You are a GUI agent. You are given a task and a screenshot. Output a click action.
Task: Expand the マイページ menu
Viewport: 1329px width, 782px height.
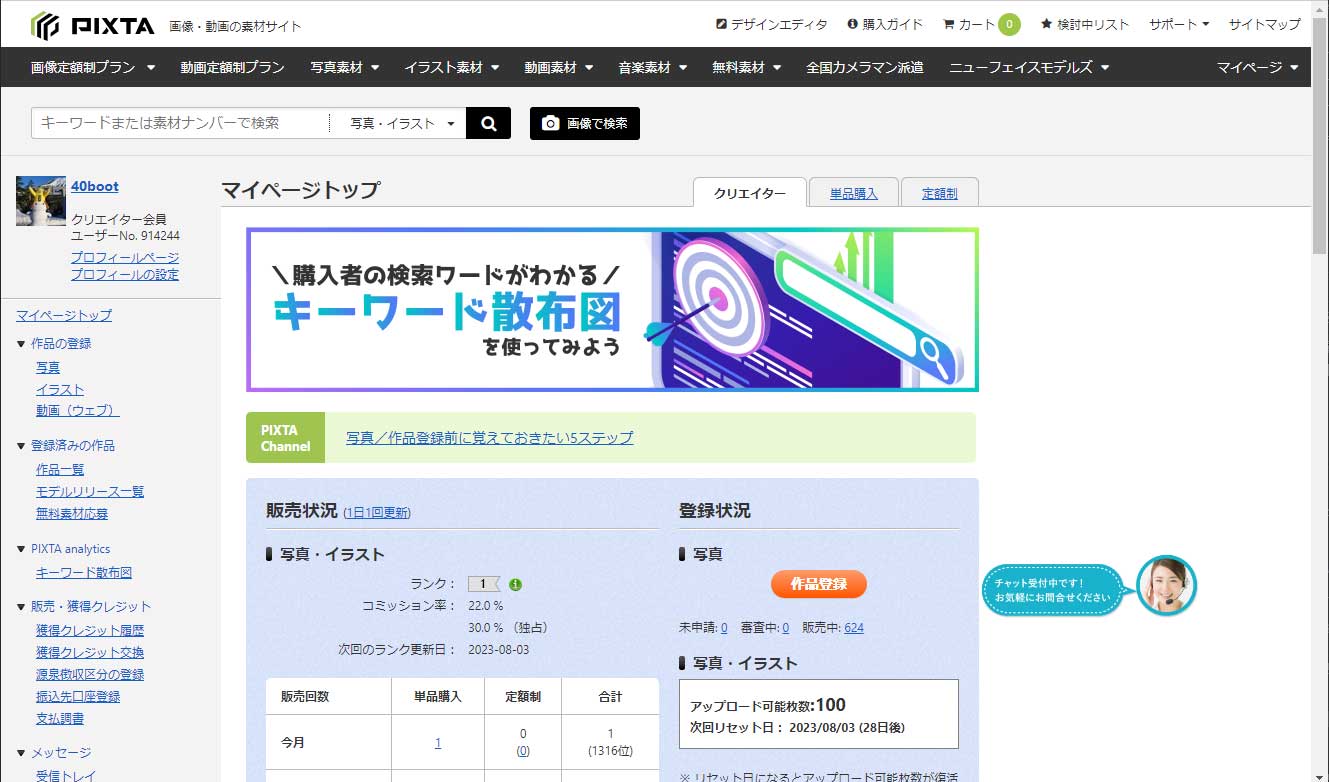[x=1257, y=67]
